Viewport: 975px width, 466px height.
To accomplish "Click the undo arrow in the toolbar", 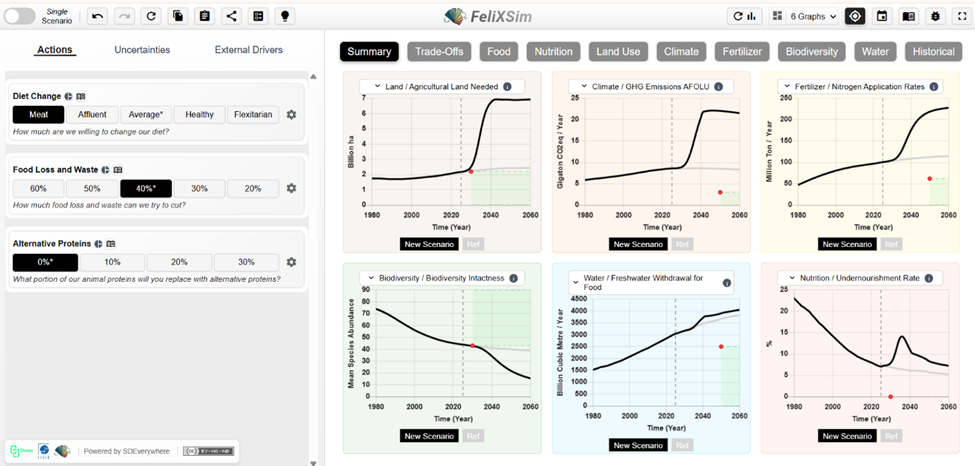I will click(97, 16).
